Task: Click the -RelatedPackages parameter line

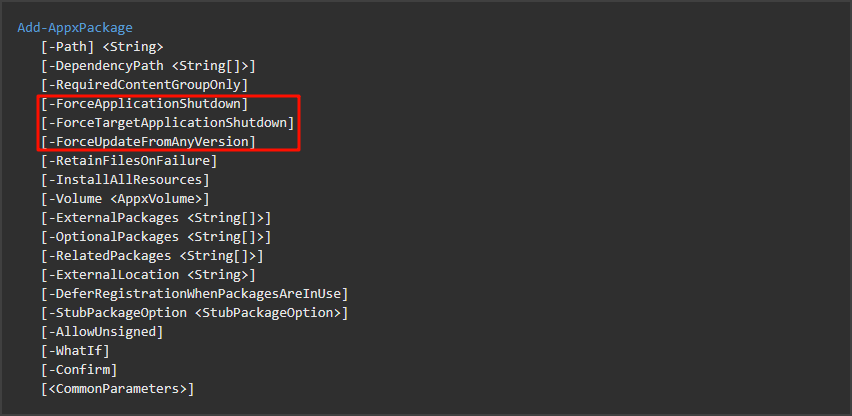Action: coord(152,256)
